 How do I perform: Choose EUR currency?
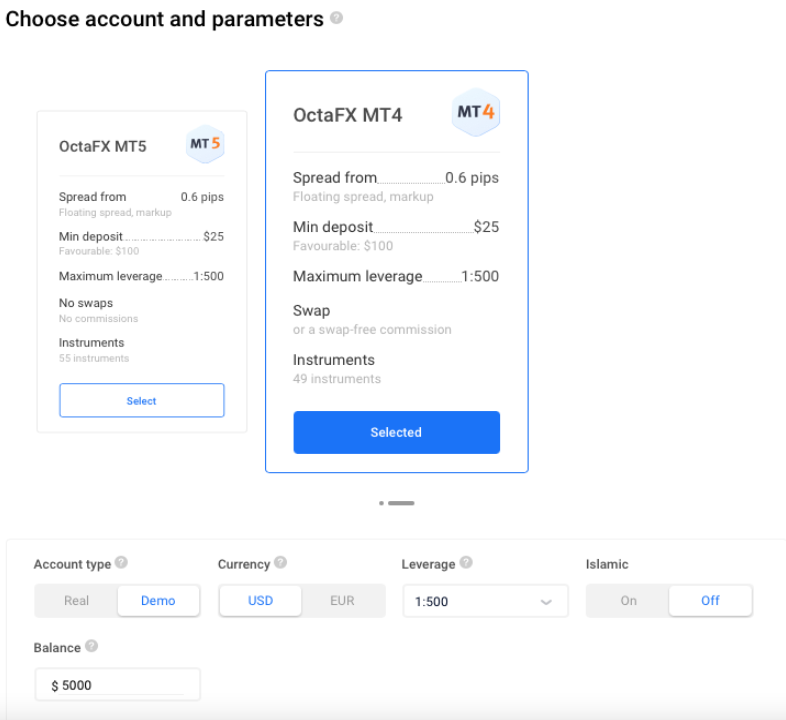pos(342,601)
